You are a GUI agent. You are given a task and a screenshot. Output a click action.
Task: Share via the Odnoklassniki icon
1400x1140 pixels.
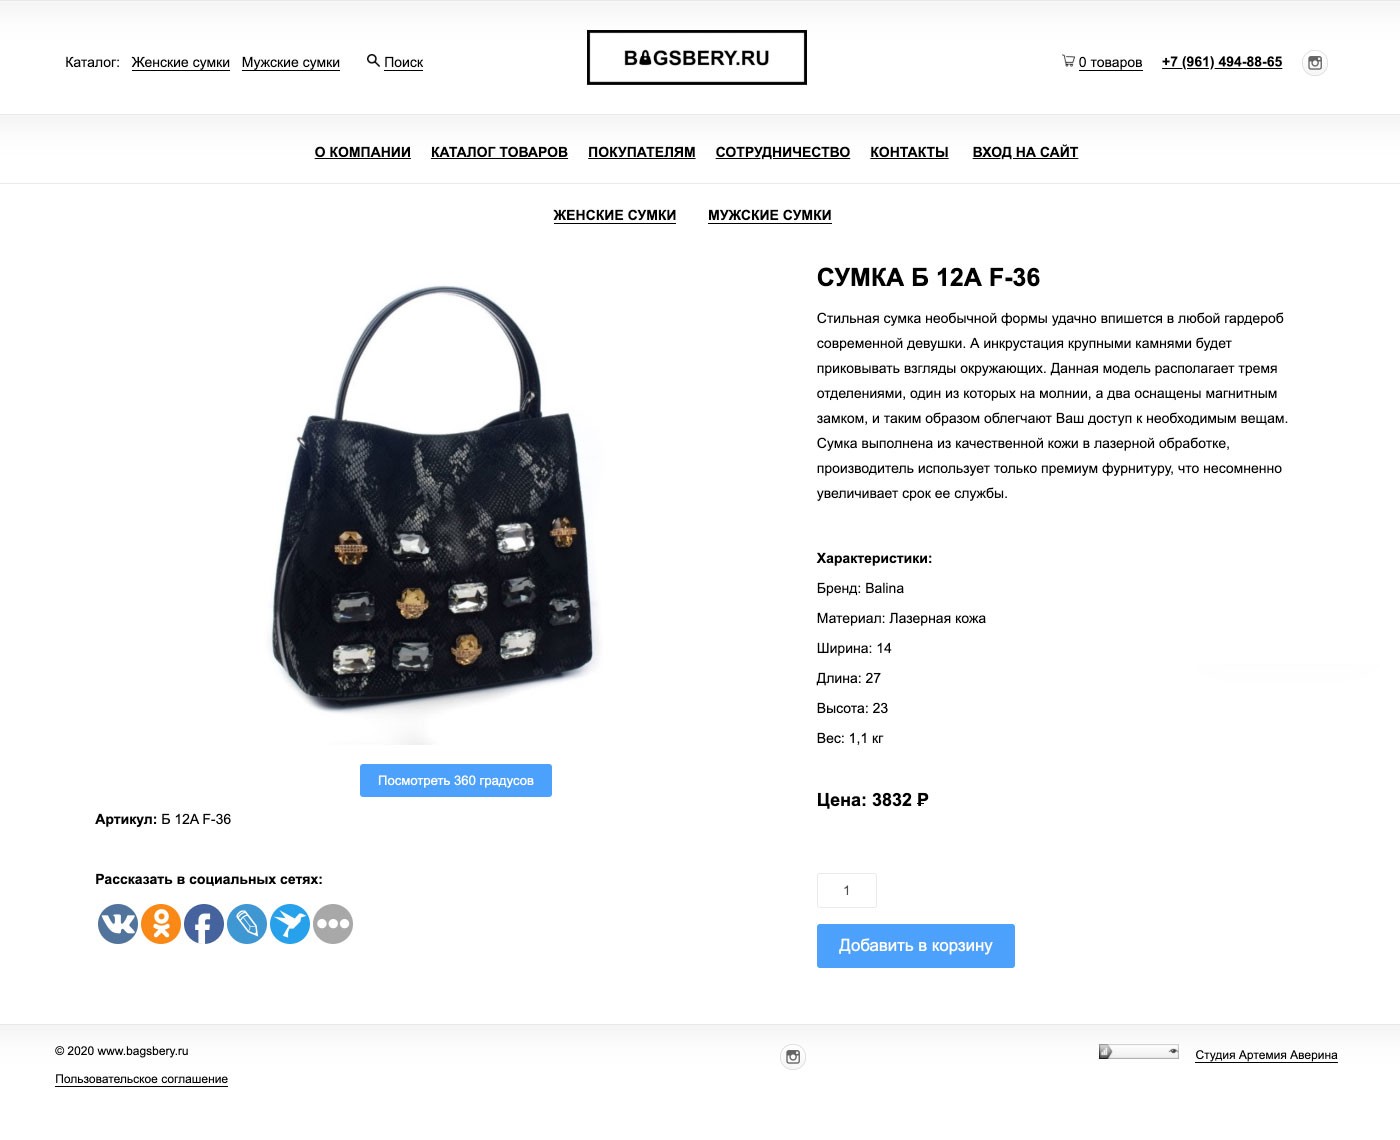click(x=161, y=924)
